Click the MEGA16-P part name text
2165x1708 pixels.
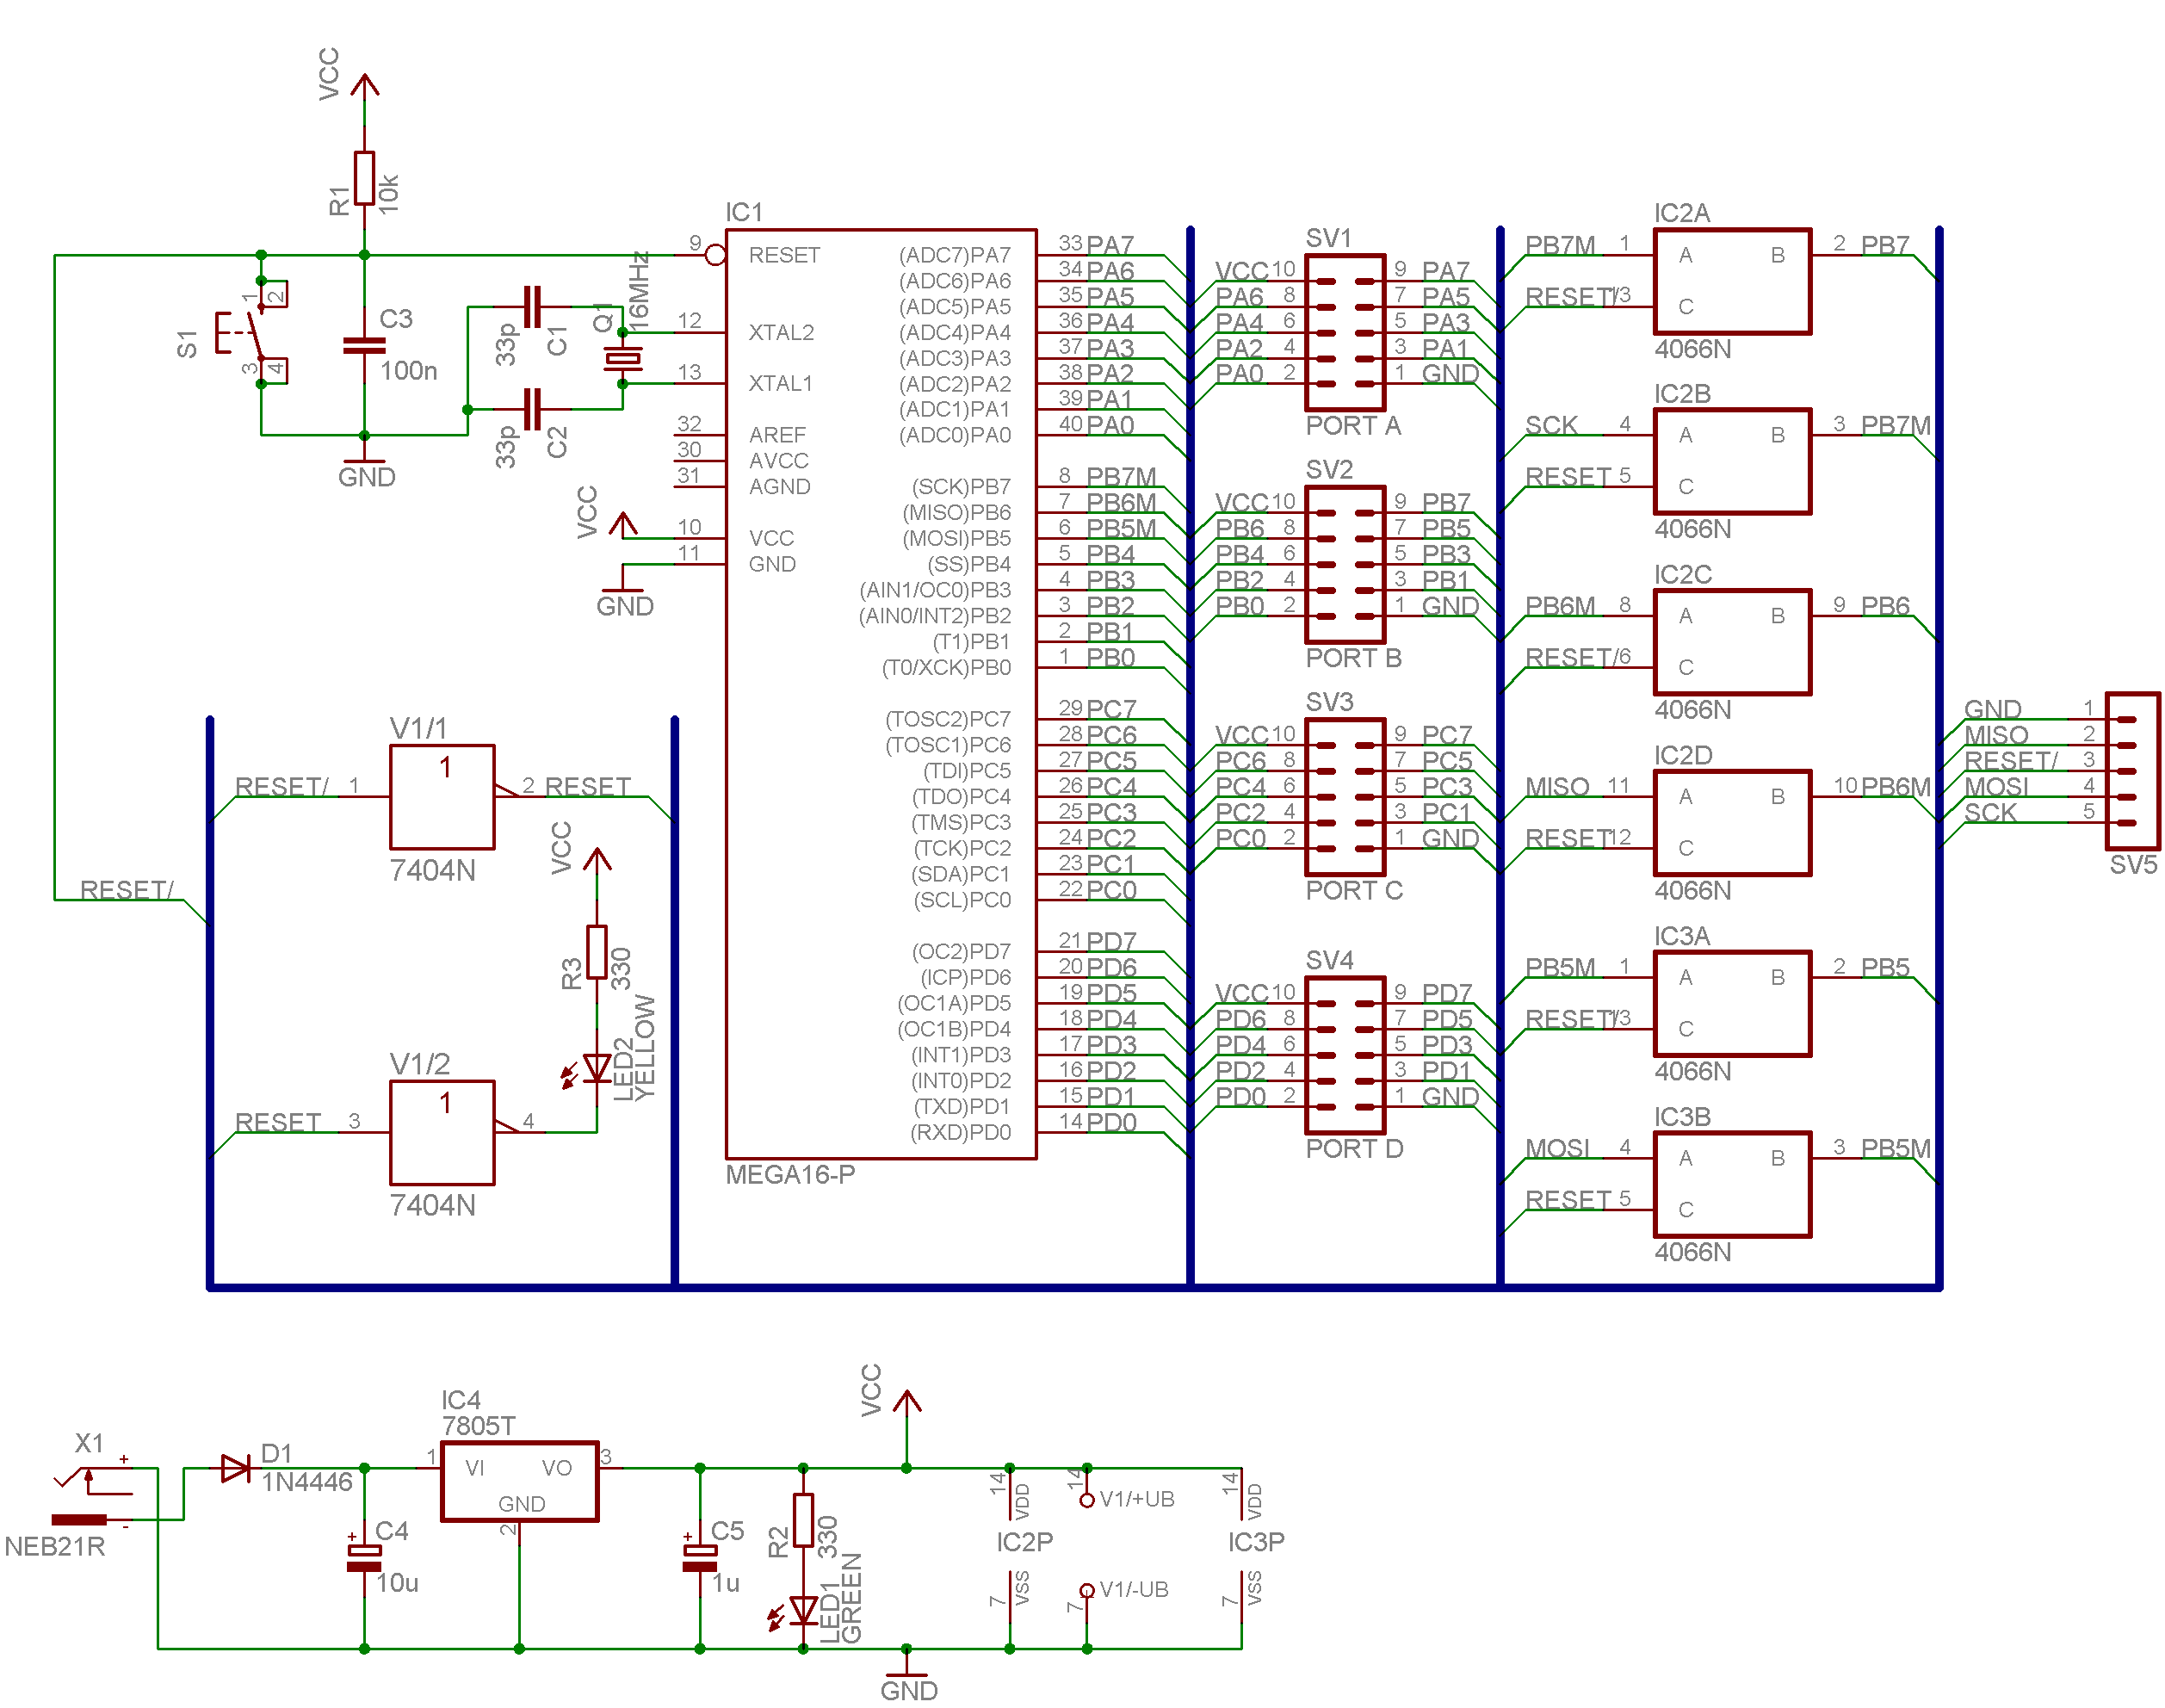(790, 1174)
